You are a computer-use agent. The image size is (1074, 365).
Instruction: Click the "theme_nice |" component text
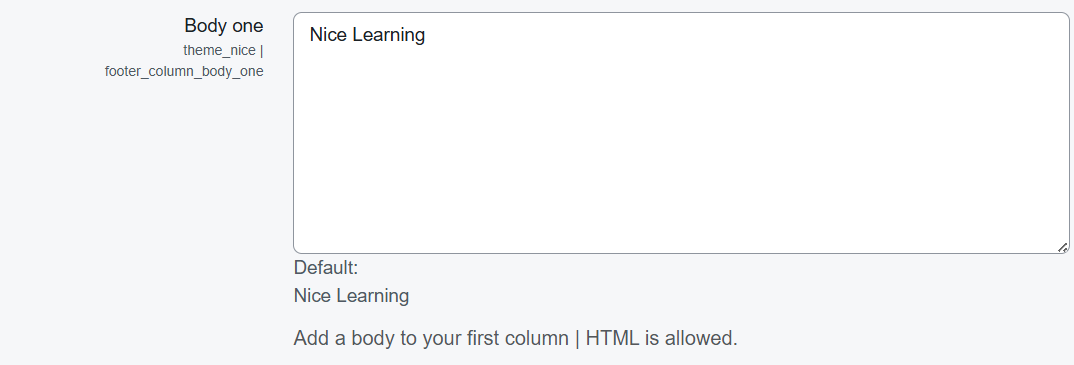[x=223, y=50]
